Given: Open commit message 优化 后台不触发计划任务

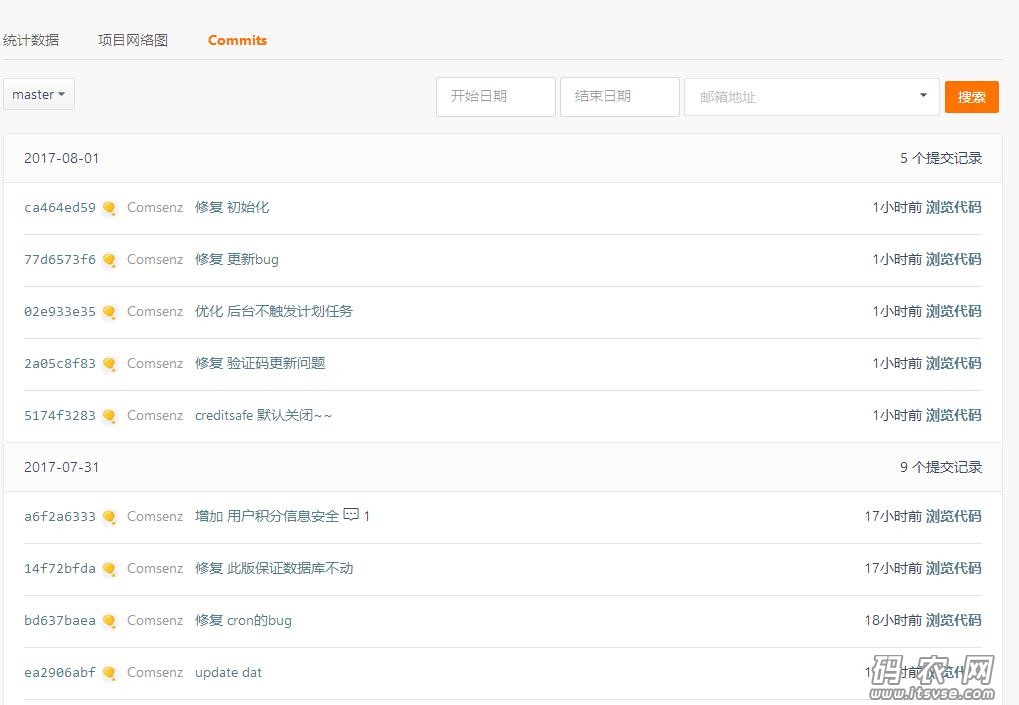Looking at the screenshot, I should [274, 311].
